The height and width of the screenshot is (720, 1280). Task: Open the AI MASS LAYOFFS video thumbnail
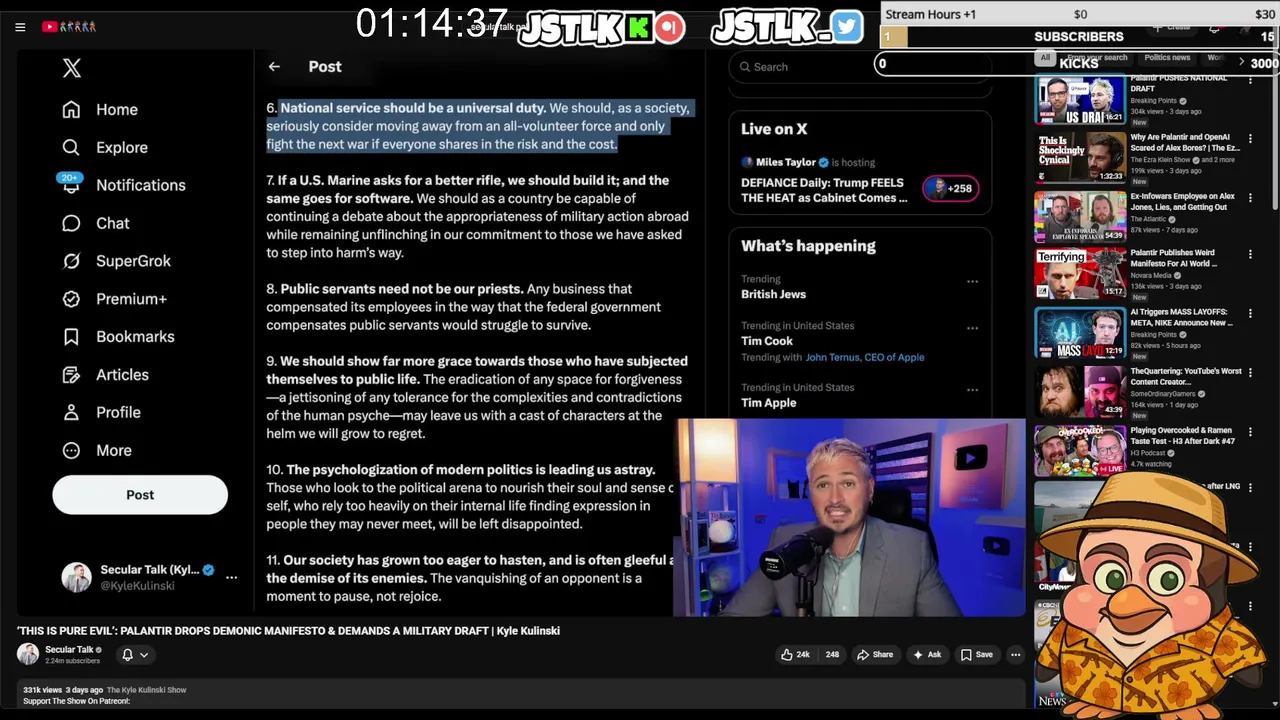click(x=1080, y=333)
